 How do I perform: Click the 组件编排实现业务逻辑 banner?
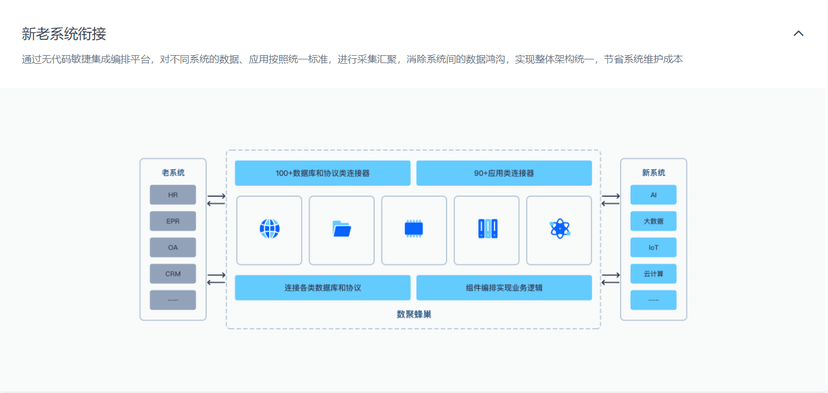pyautogui.click(x=504, y=288)
